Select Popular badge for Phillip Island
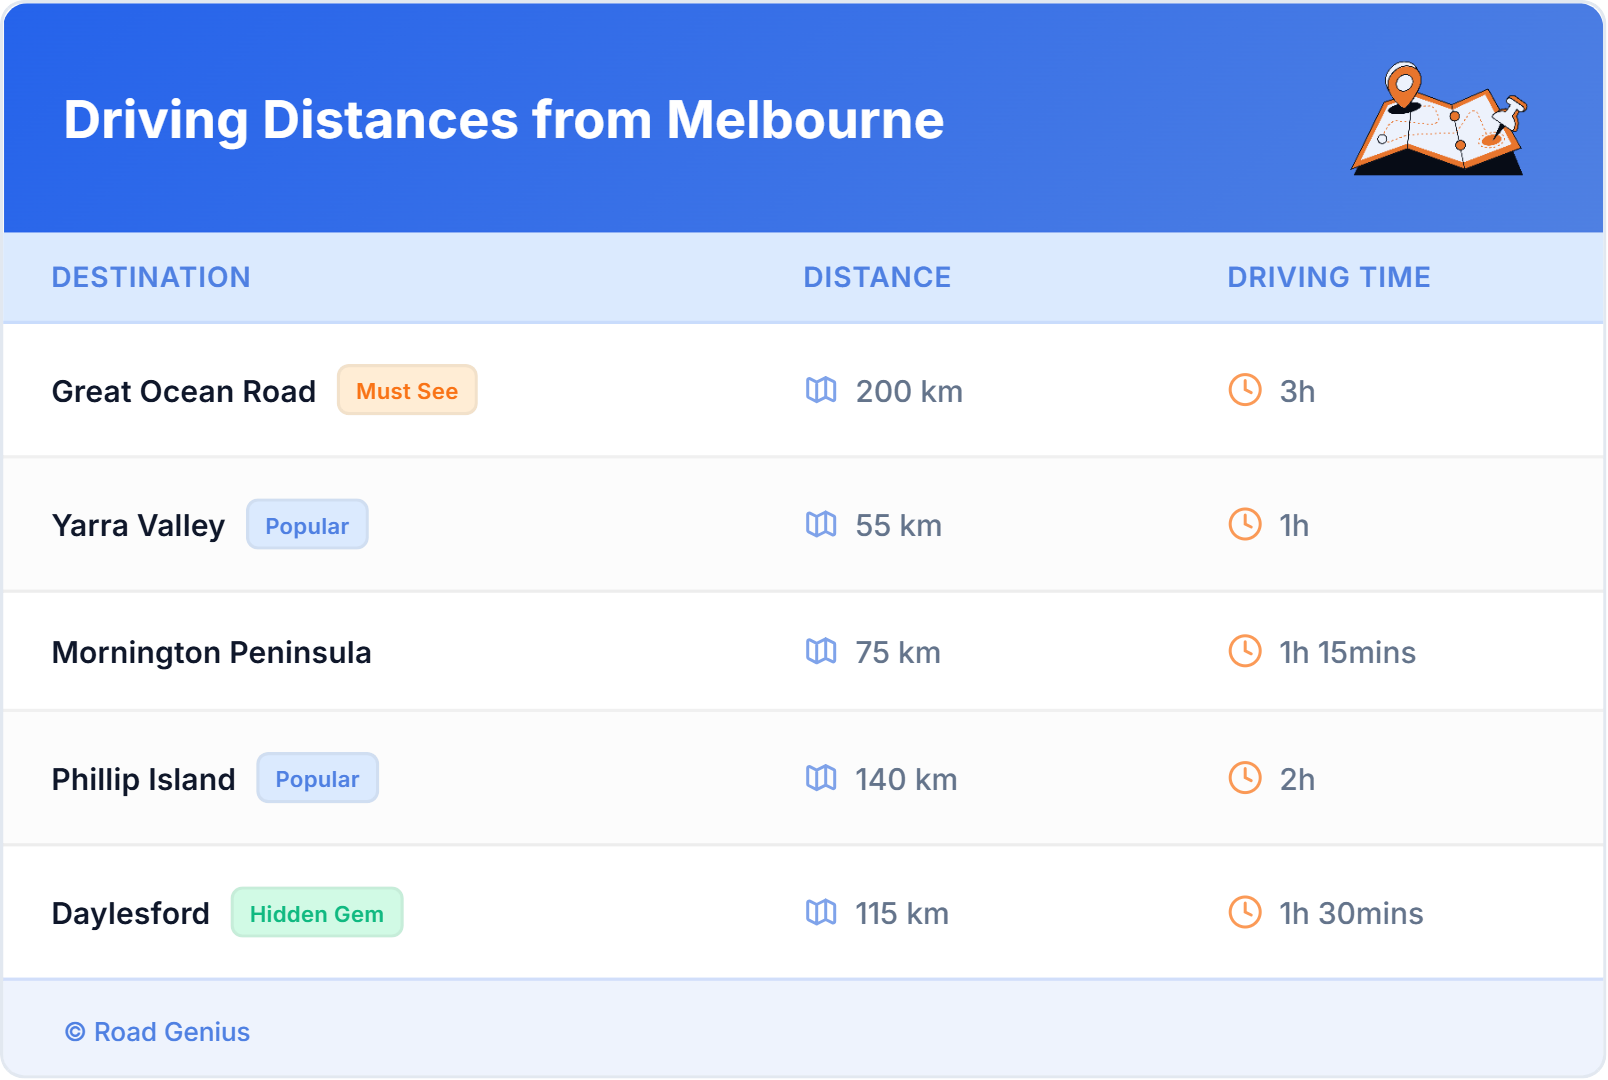Viewport: 1608px width, 1080px height. point(317,778)
